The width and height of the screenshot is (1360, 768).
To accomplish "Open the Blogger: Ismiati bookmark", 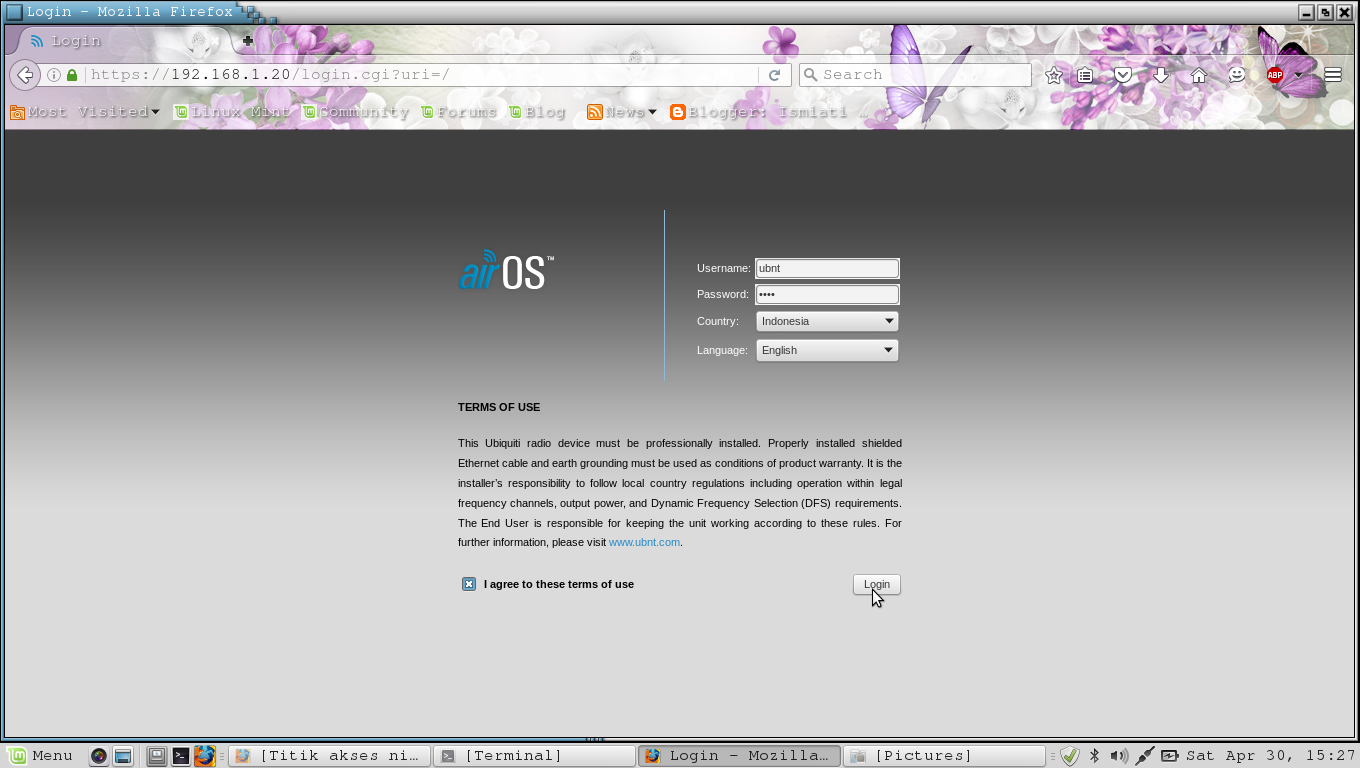I will (x=768, y=112).
